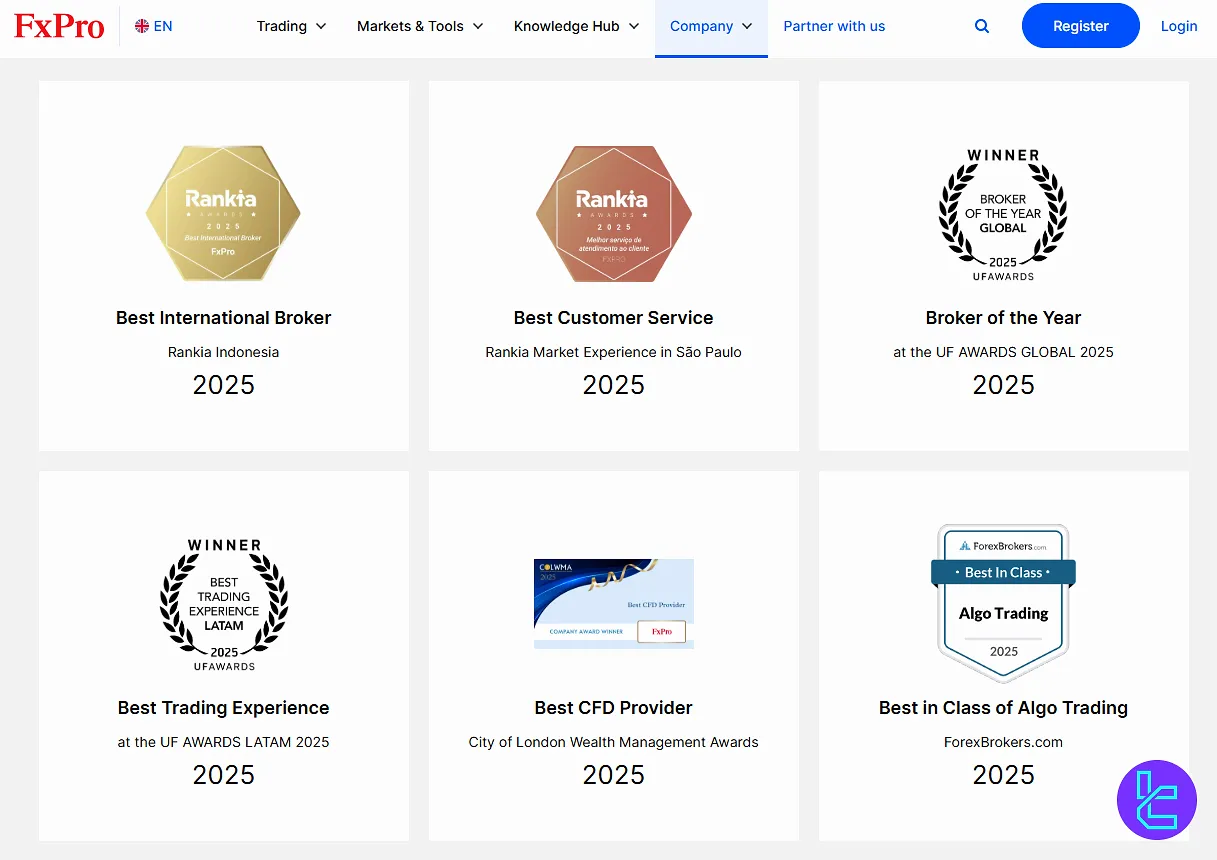
Task: Open the search magnifier icon
Action: (982, 26)
